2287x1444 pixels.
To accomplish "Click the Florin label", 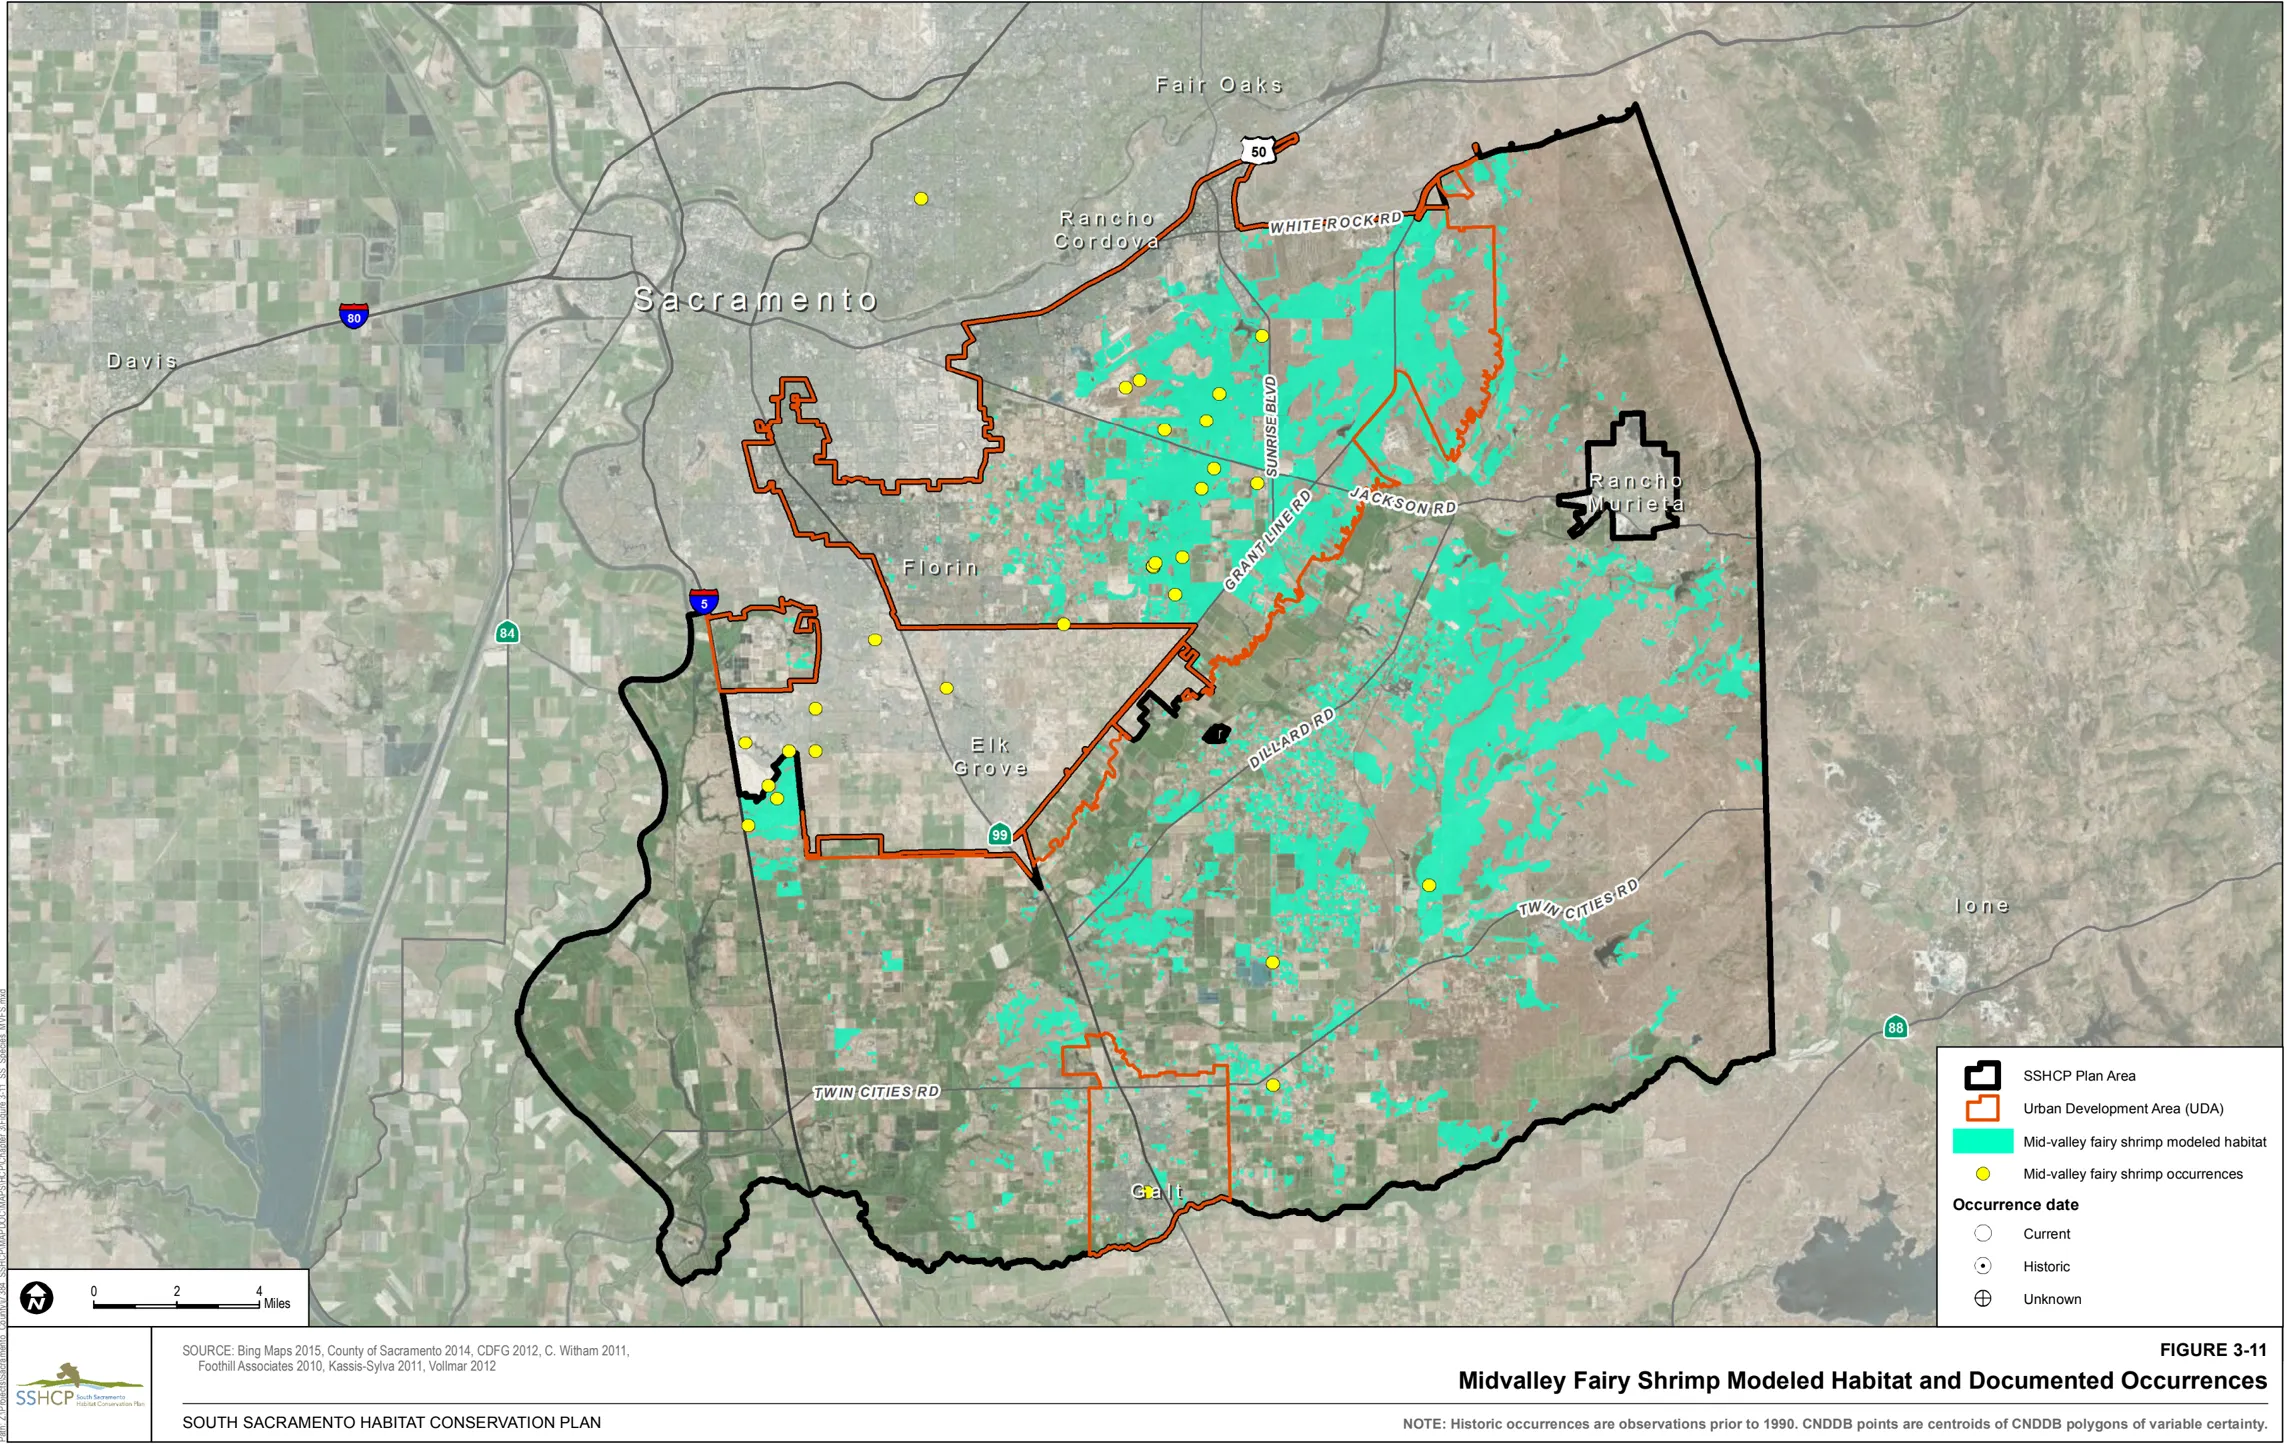I will click(940, 567).
